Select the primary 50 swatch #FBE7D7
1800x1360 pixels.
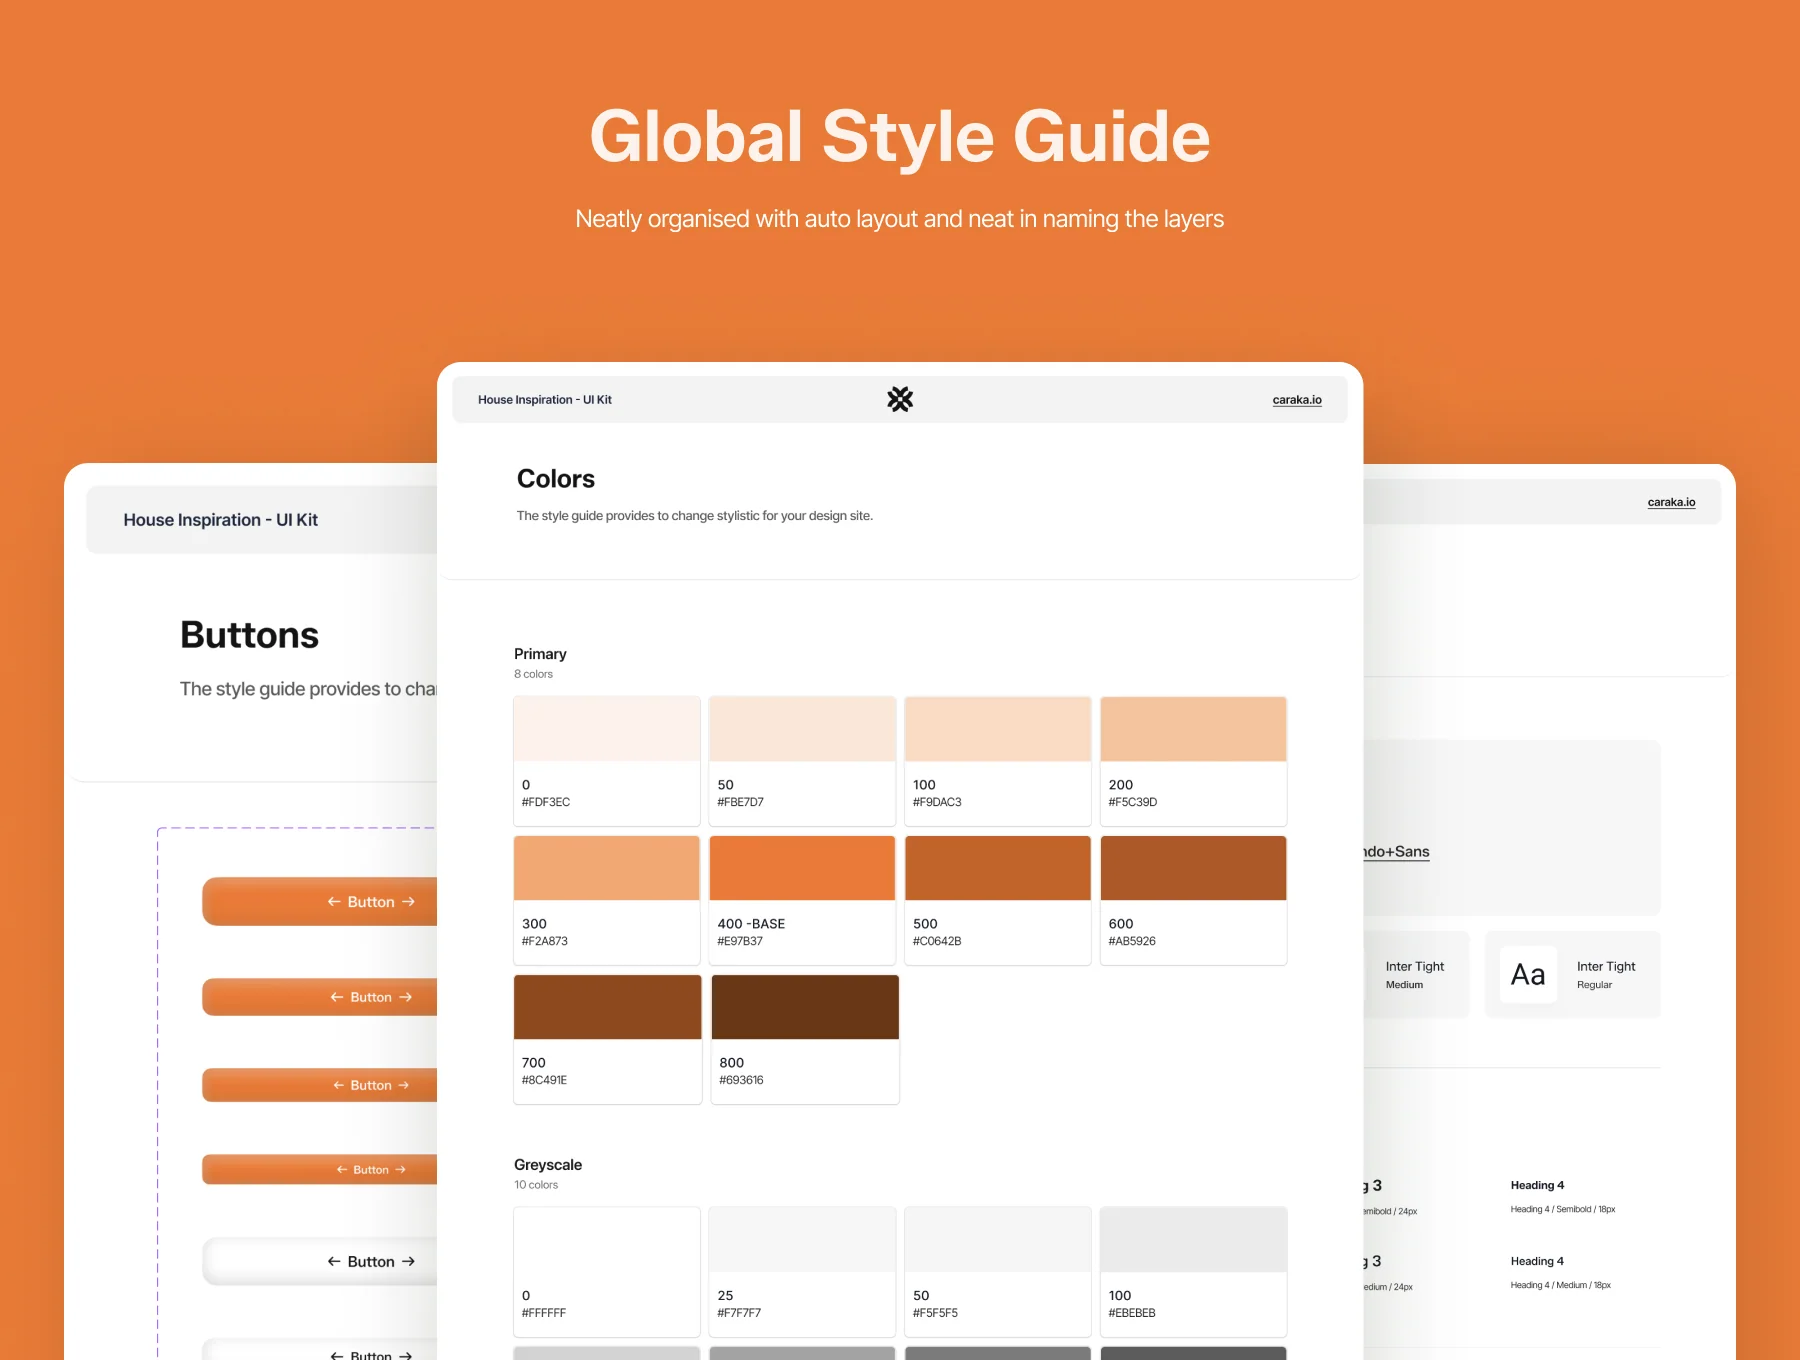[802, 761]
